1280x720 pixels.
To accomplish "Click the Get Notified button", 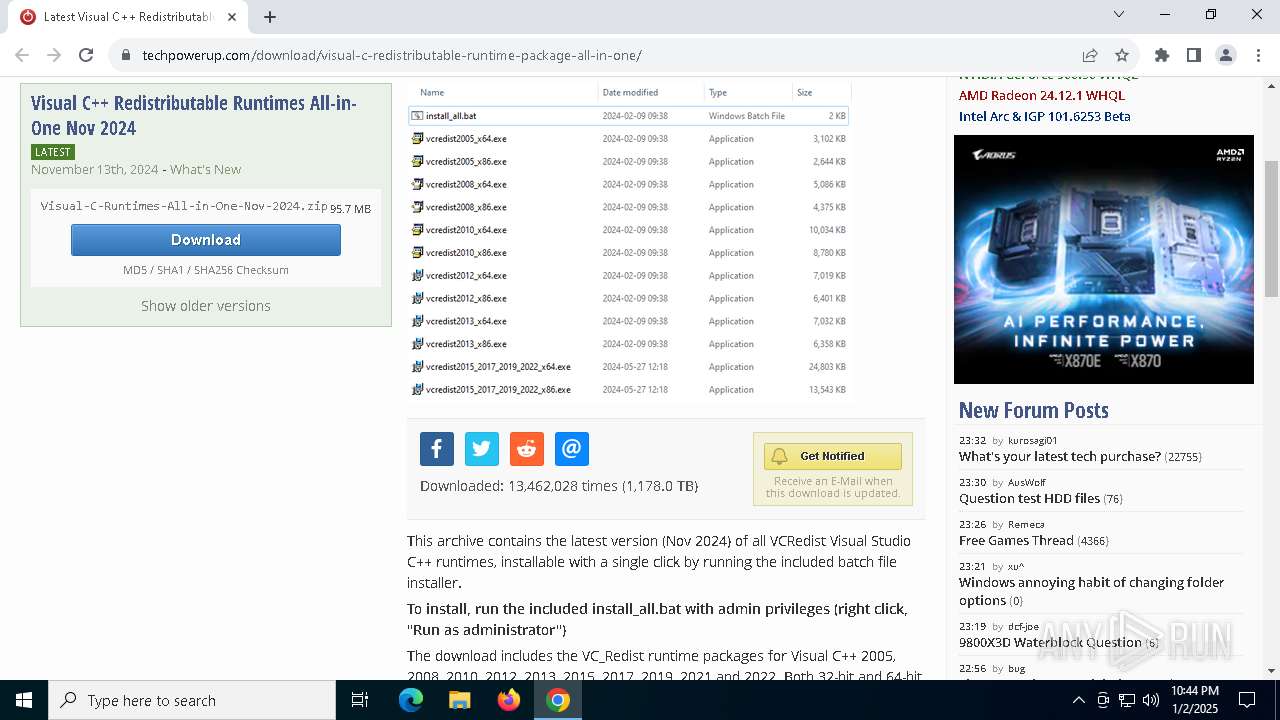I will click(x=833, y=456).
